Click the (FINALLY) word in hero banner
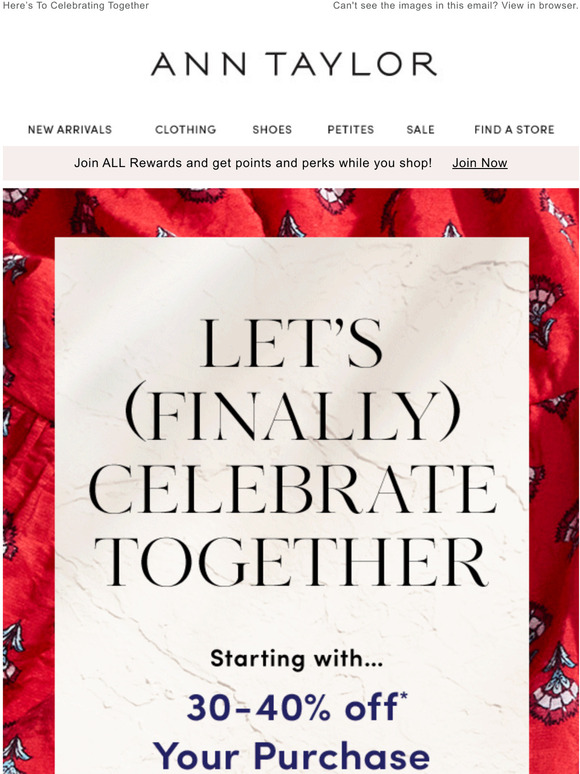The image size is (580, 774). pyautogui.click(x=293, y=416)
